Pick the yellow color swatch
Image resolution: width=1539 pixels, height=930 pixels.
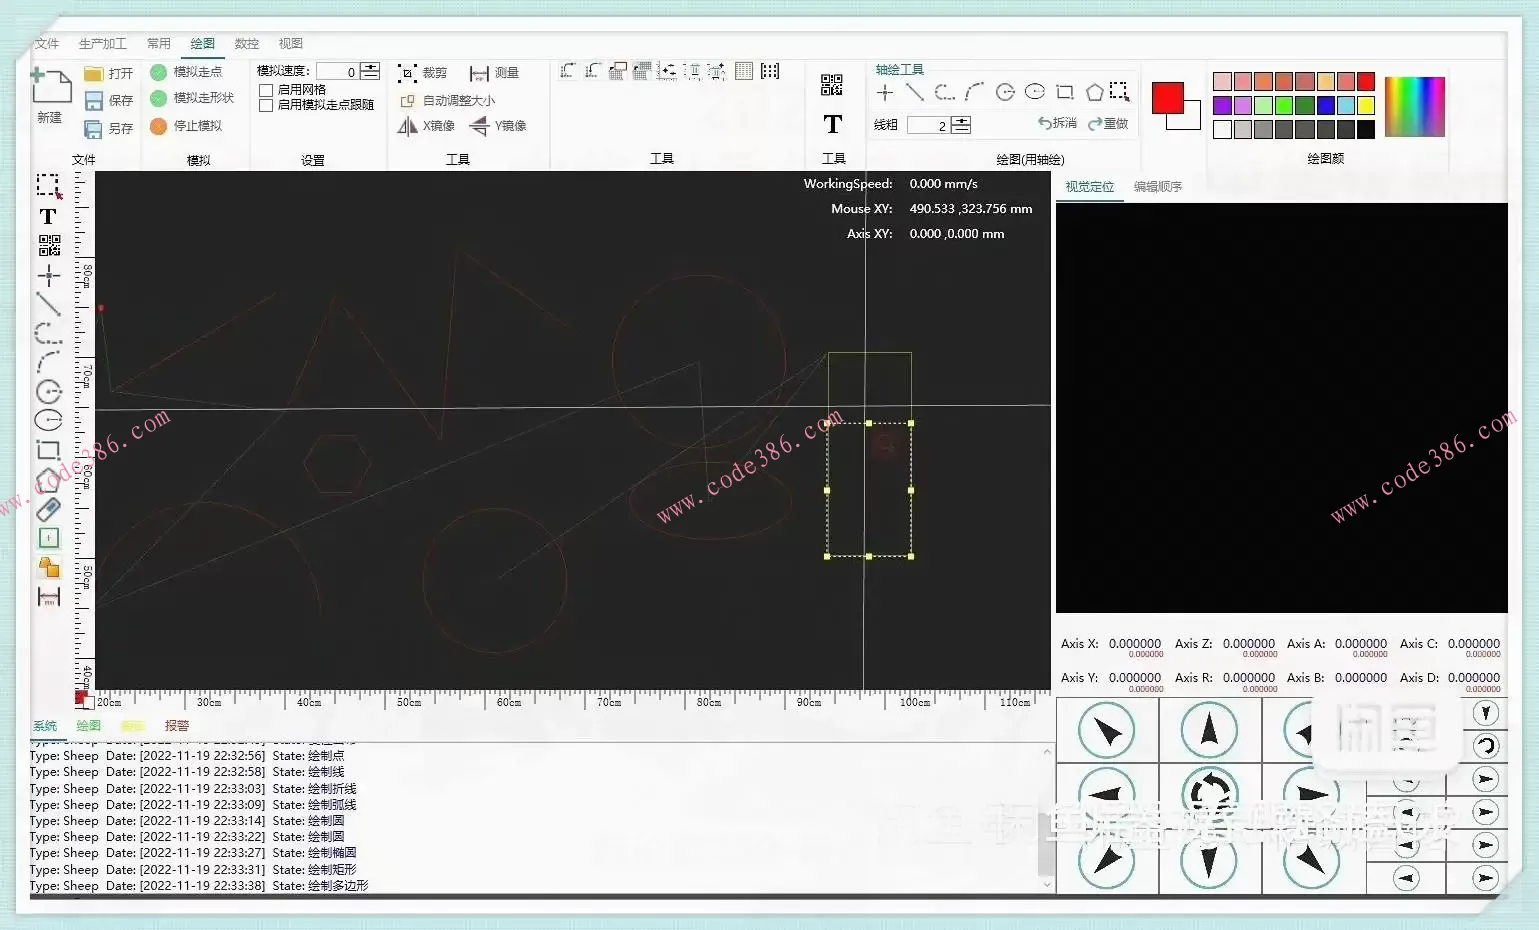1366,105
